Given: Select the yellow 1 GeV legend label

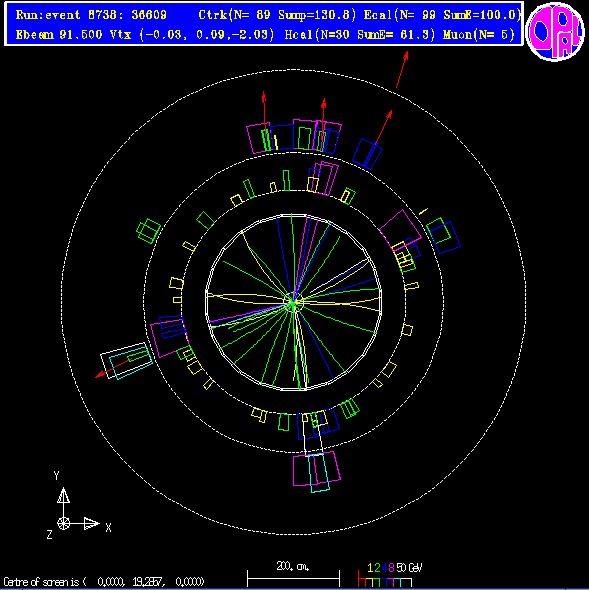Looking at the screenshot, I should 370,567.
